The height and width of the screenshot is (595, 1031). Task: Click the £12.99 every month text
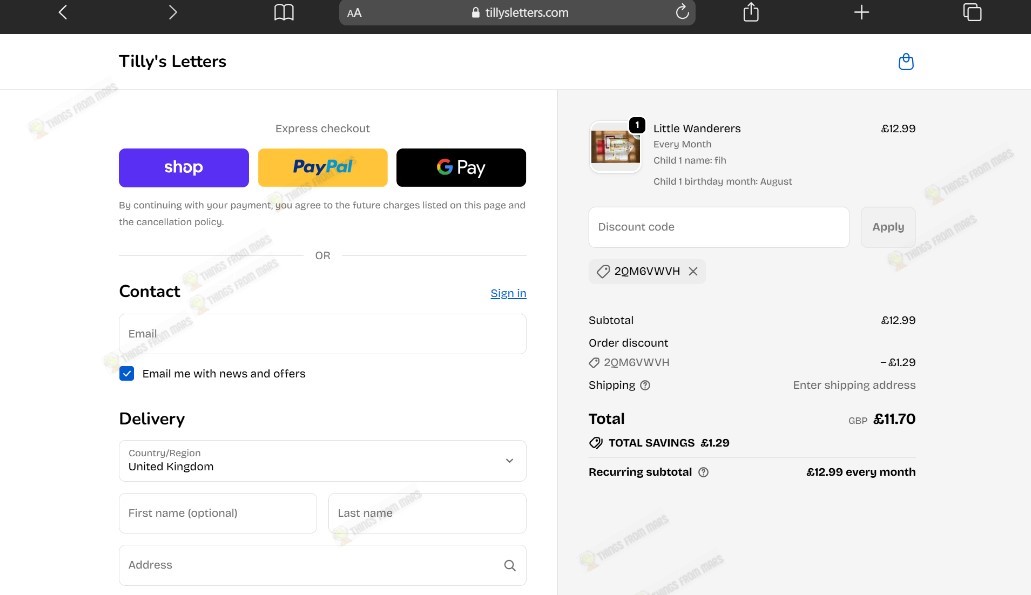click(861, 472)
